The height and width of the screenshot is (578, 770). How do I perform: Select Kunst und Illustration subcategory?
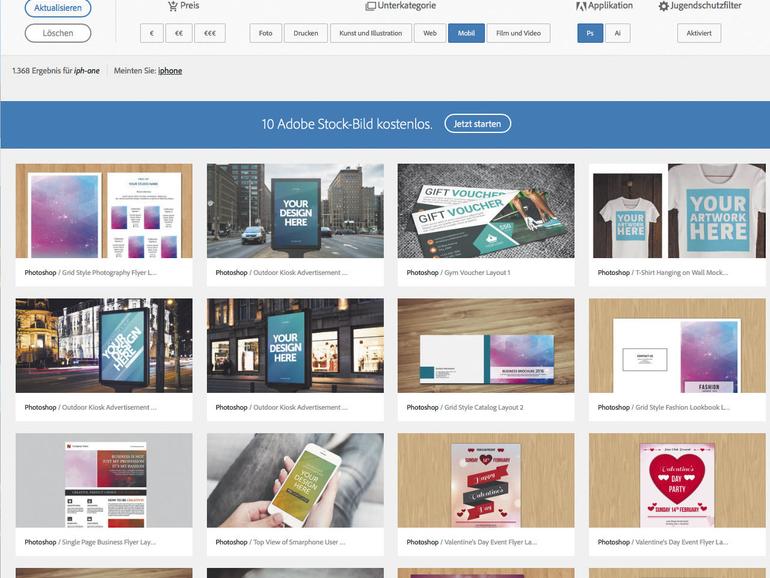(x=371, y=33)
